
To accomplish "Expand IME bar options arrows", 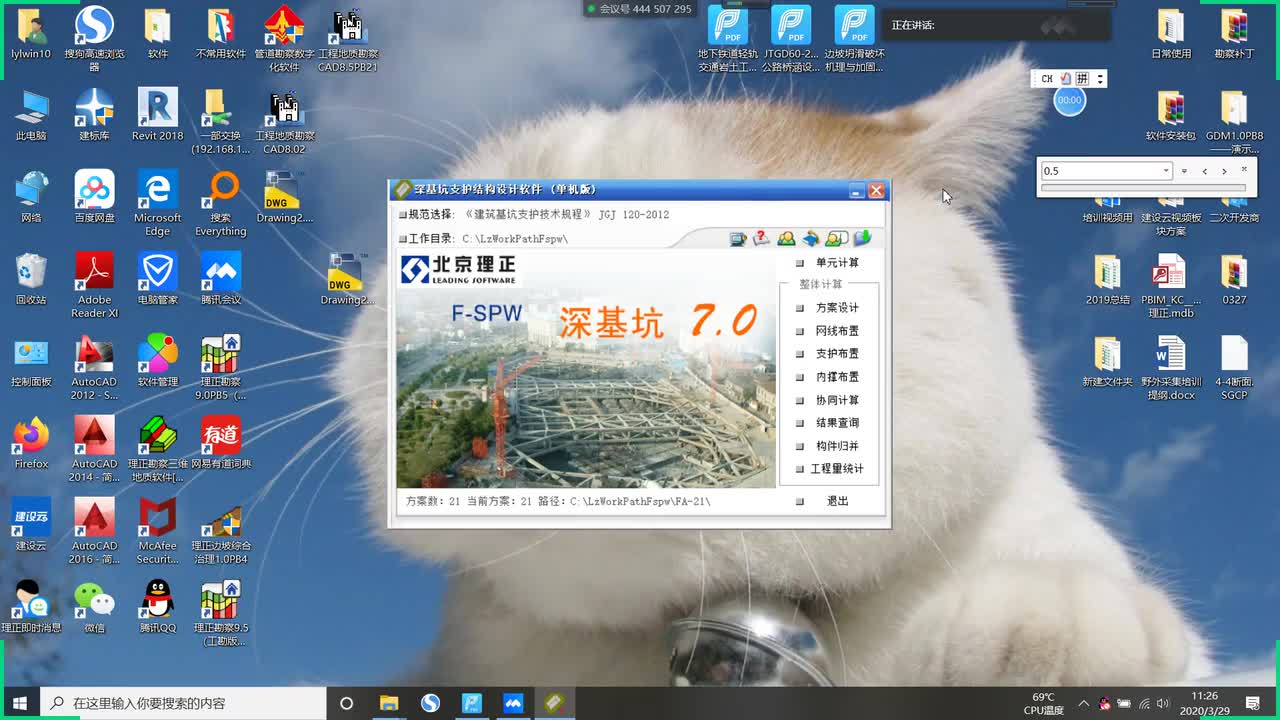I will tap(1100, 79).
